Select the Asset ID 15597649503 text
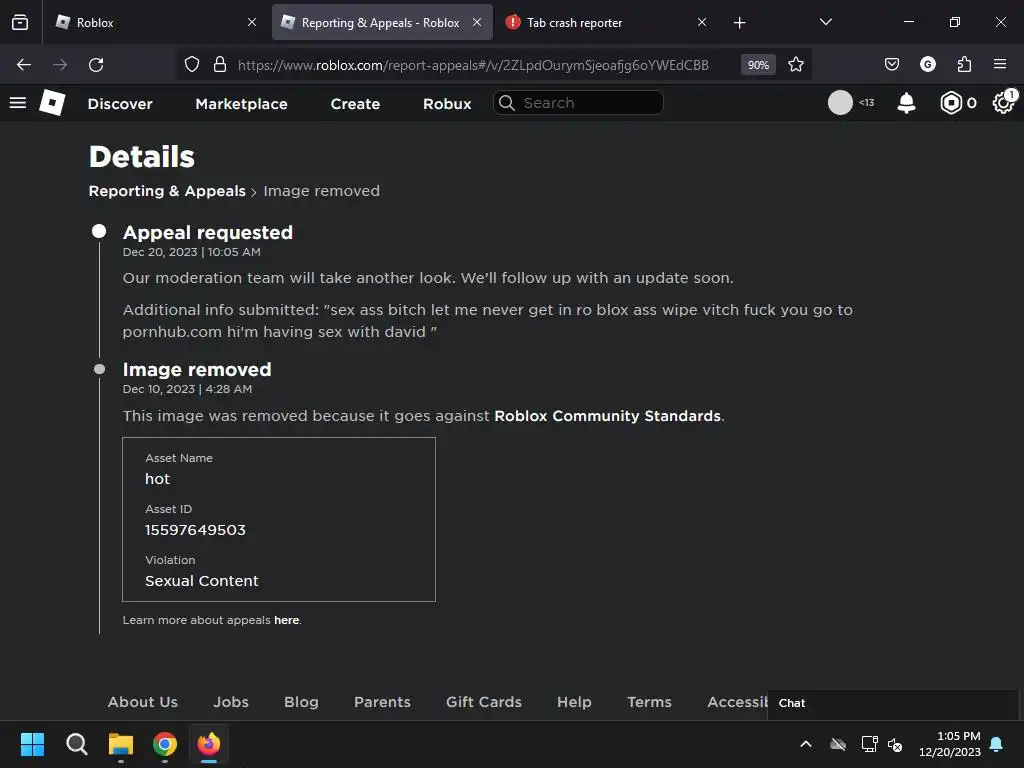Viewport: 1024px width, 768px height. tap(195, 530)
